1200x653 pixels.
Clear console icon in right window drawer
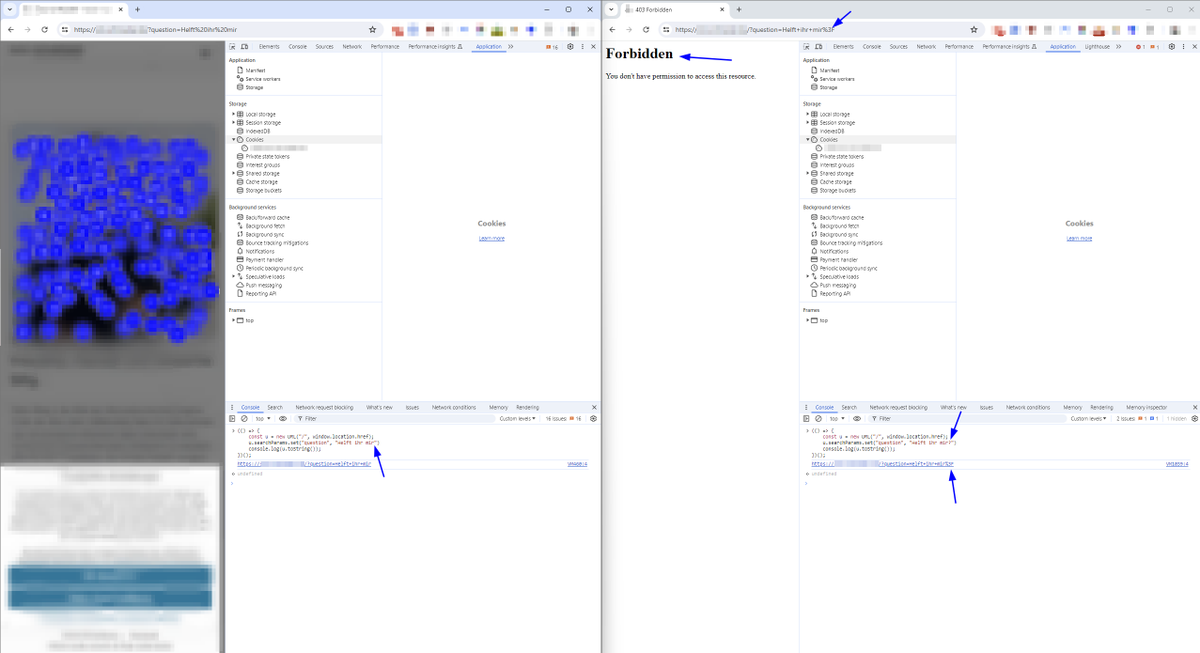click(817, 419)
